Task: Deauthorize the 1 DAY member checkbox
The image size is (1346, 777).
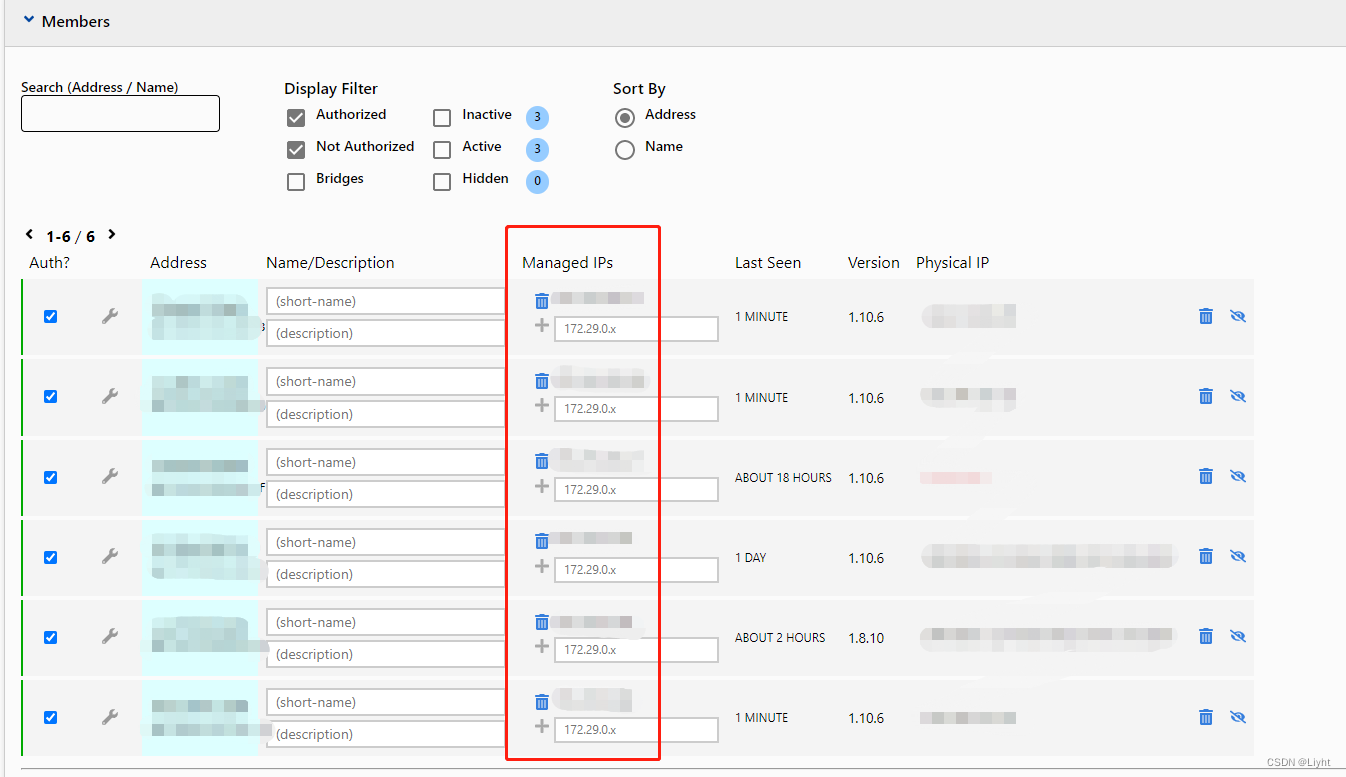Action: 50,557
